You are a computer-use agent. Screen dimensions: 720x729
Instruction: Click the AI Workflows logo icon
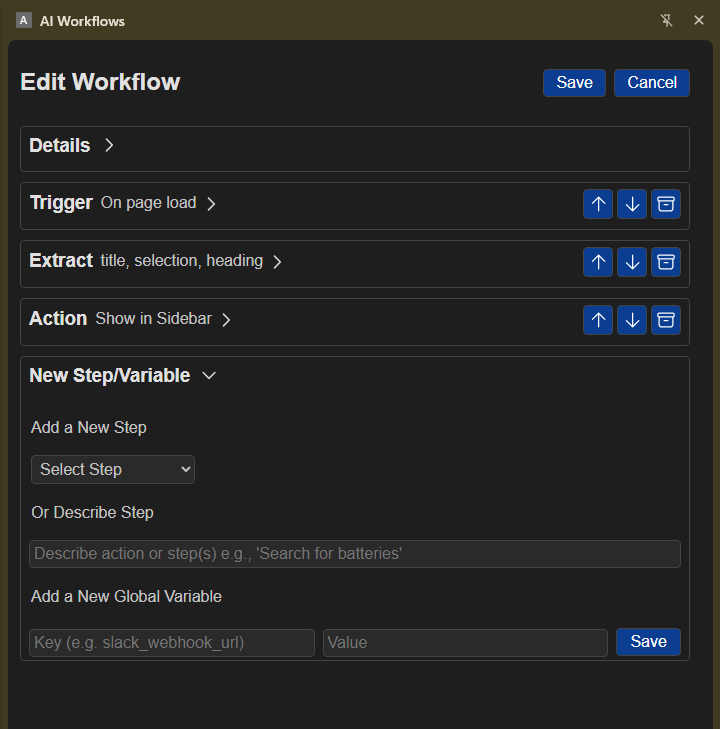click(x=24, y=20)
